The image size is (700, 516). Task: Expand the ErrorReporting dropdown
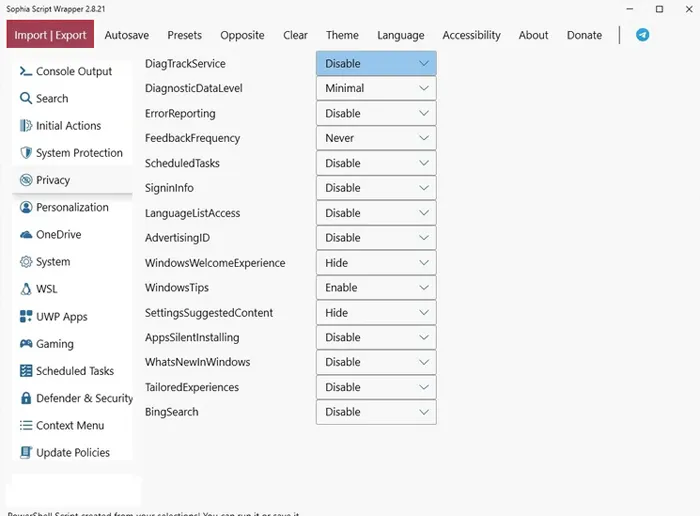(x=376, y=113)
